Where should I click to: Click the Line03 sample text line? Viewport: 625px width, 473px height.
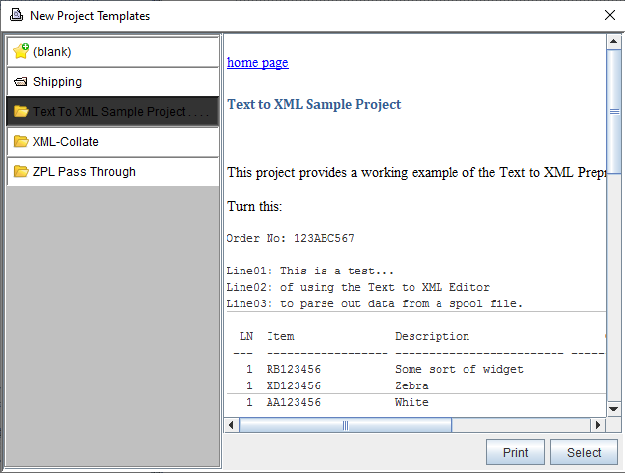[374, 304]
